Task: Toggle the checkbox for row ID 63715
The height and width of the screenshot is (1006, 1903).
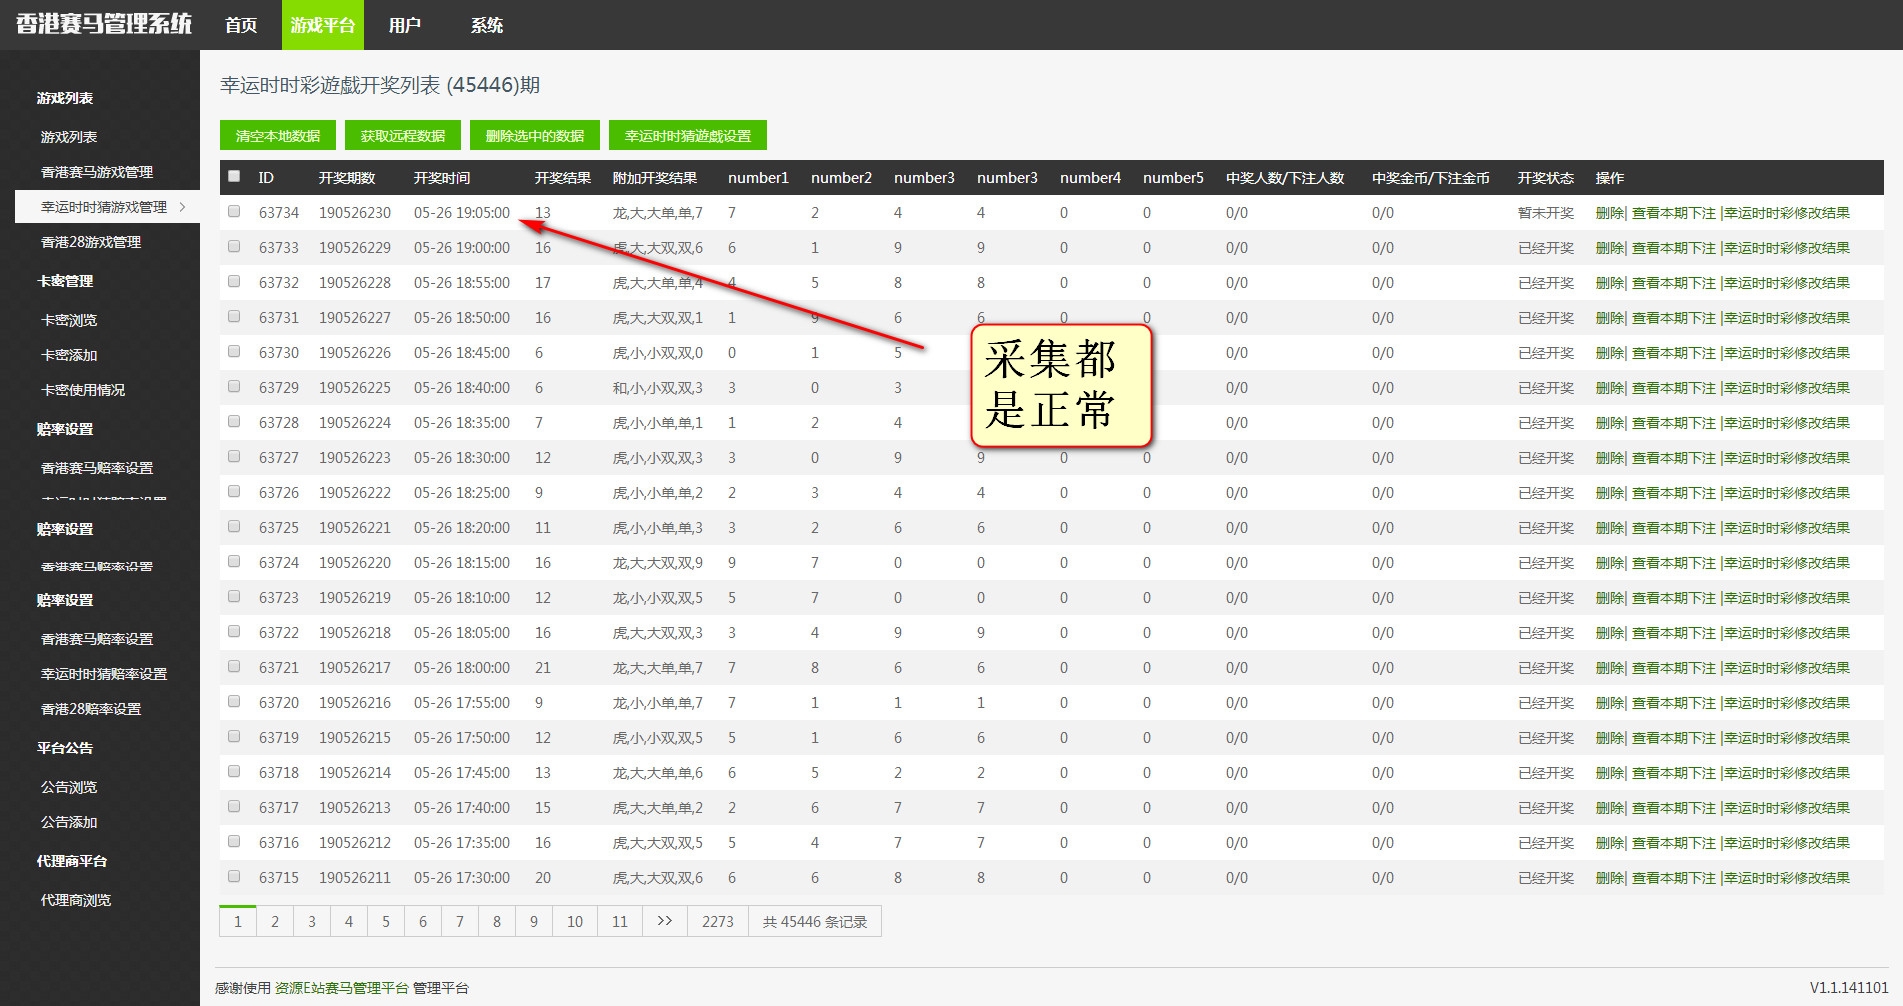Action: 234,876
